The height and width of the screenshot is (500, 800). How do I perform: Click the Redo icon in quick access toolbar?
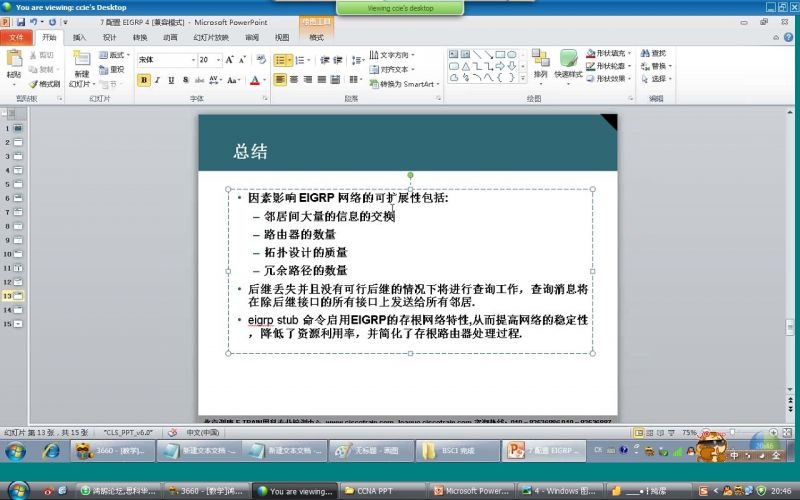pos(52,22)
